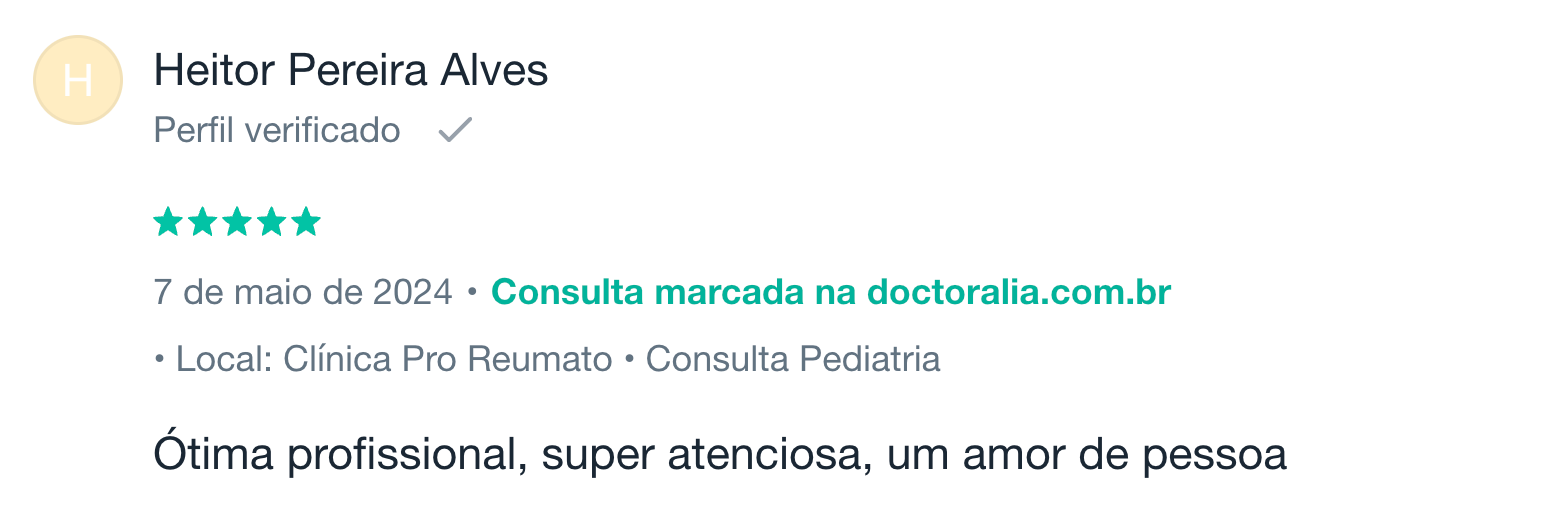
Task: Click the bullet between date and green link
Action: coord(472,293)
